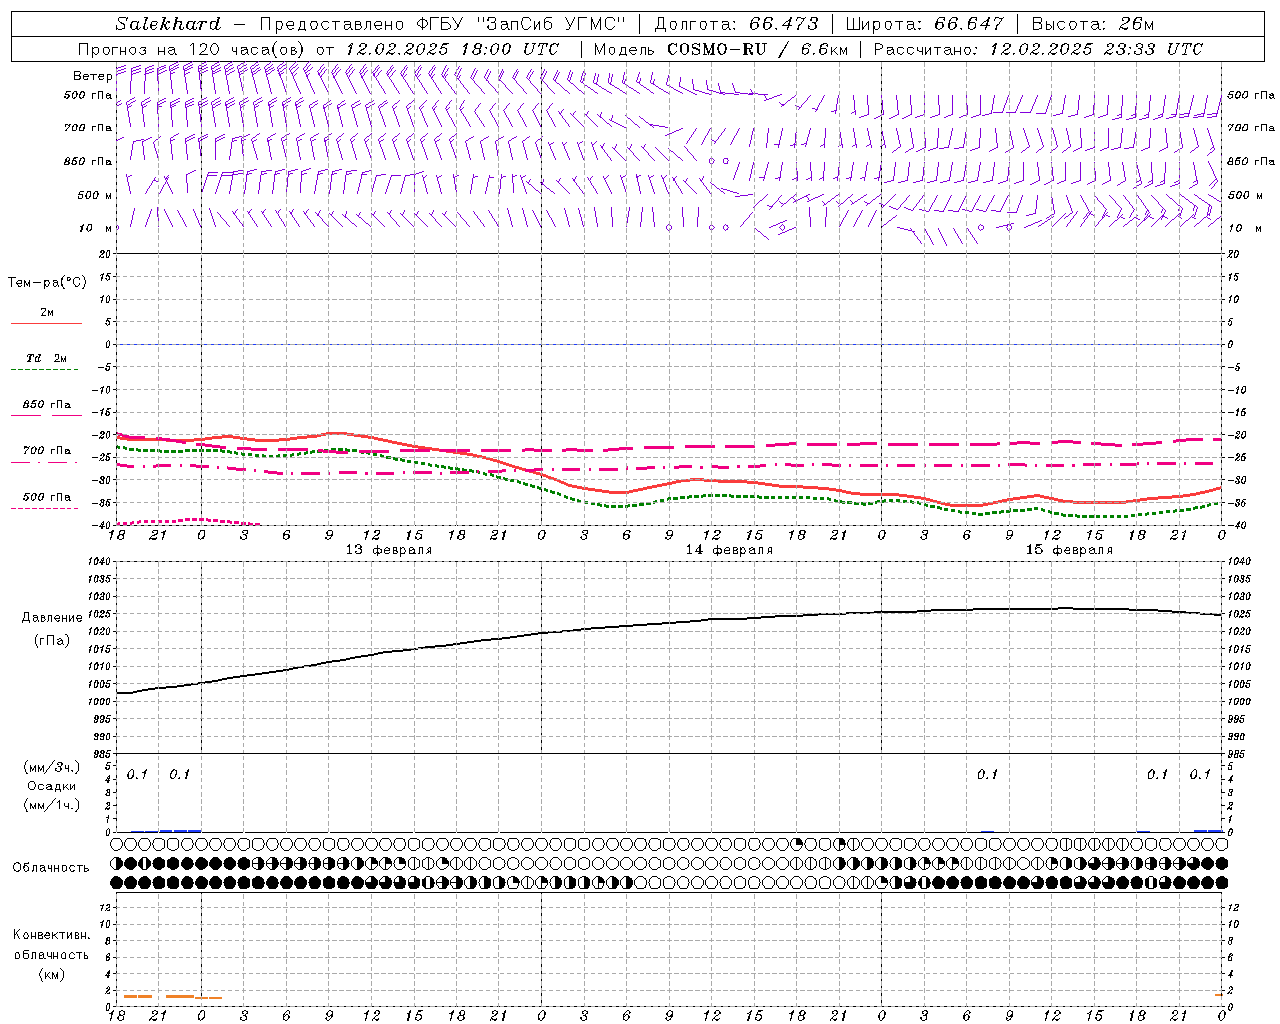
Task: Click the Ветер wind panel label
Action: pyautogui.click(x=92, y=76)
